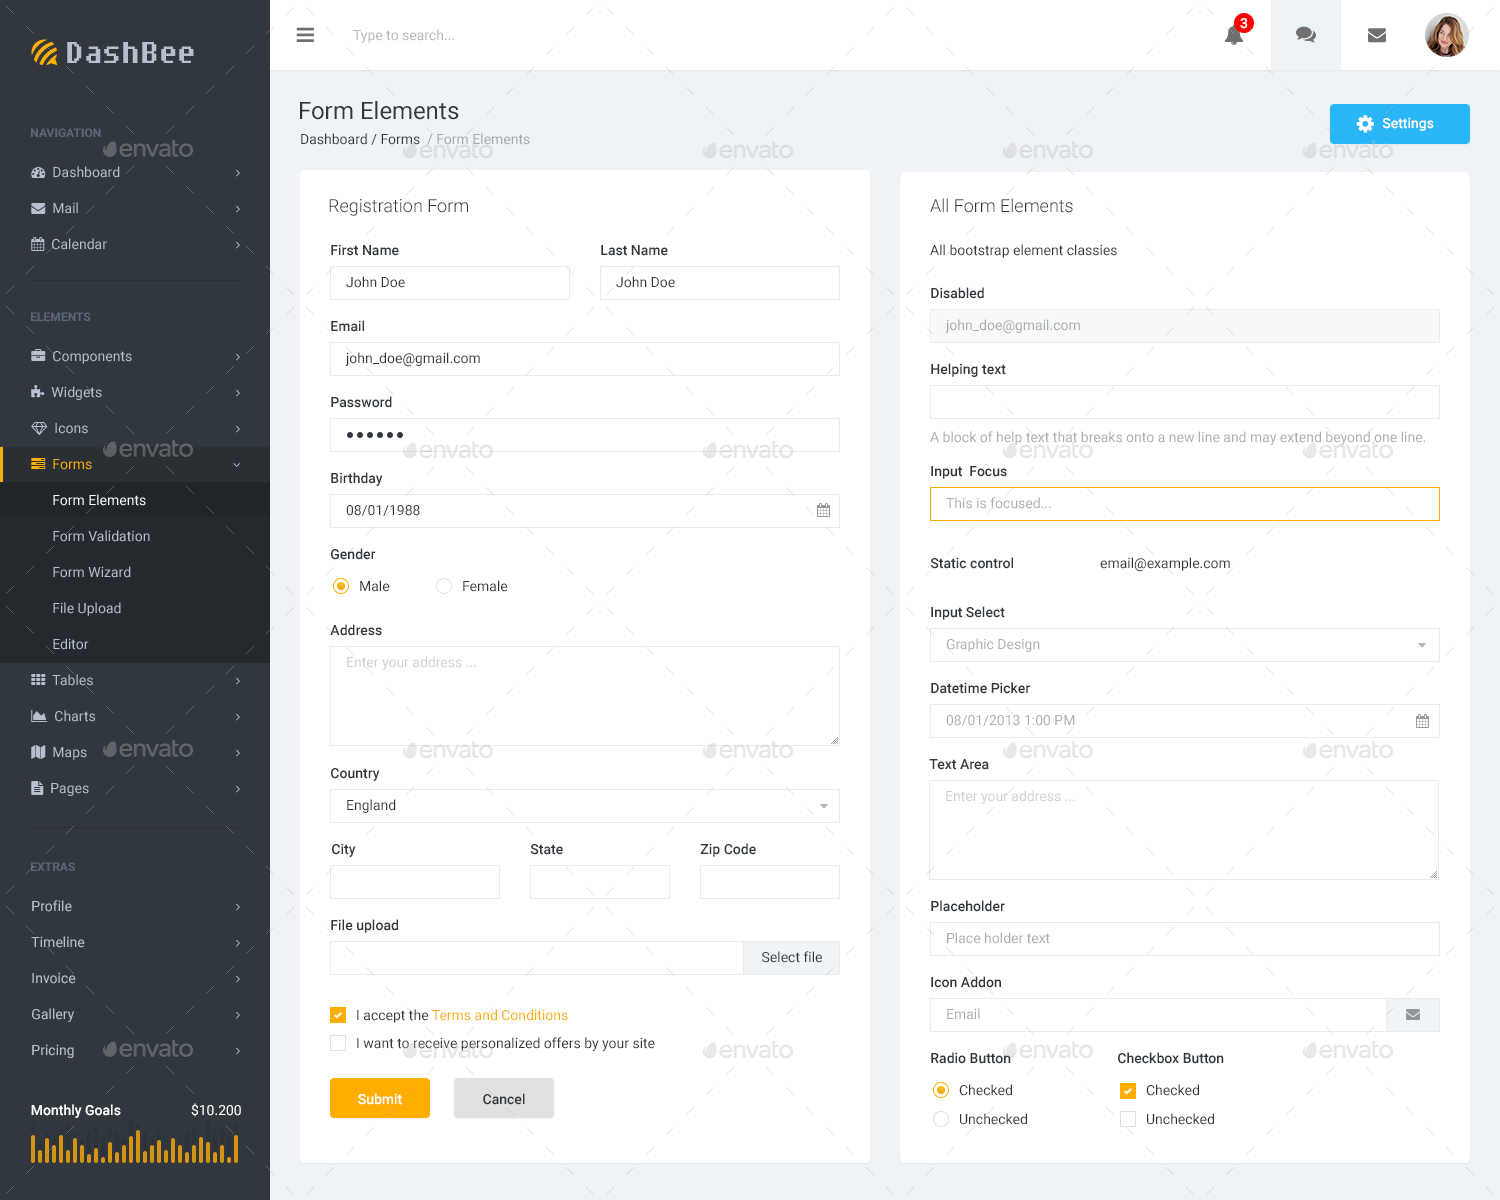This screenshot has width=1500, height=1200.
Task: Open the mail envelope icon in header
Action: tap(1377, 35)
